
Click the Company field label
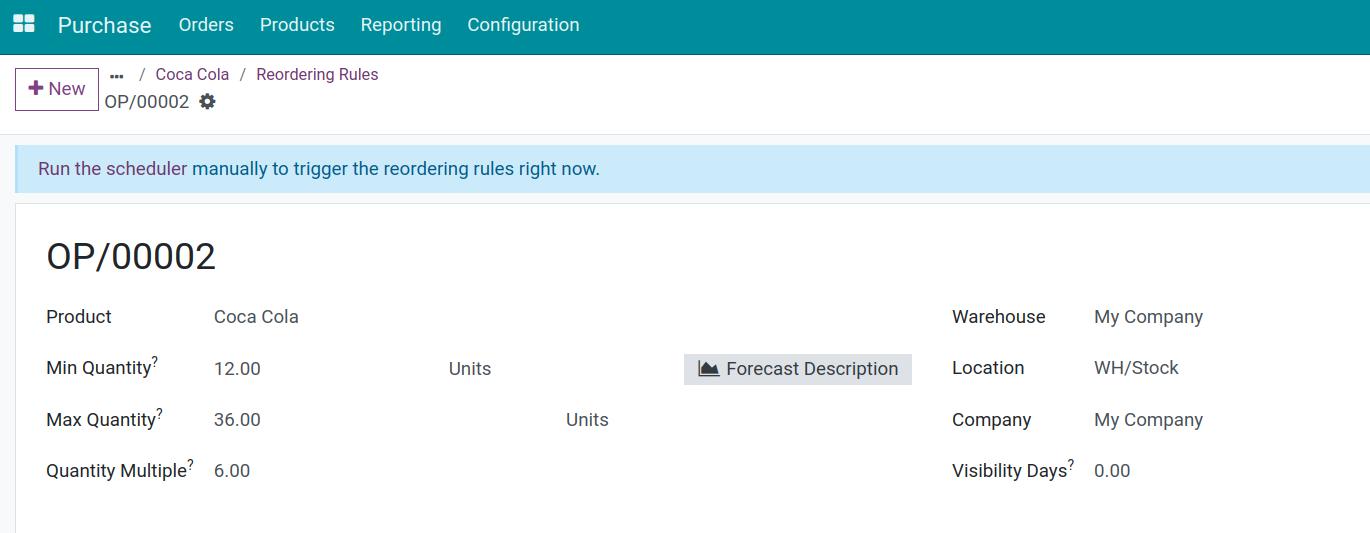[x=991, y=420]
